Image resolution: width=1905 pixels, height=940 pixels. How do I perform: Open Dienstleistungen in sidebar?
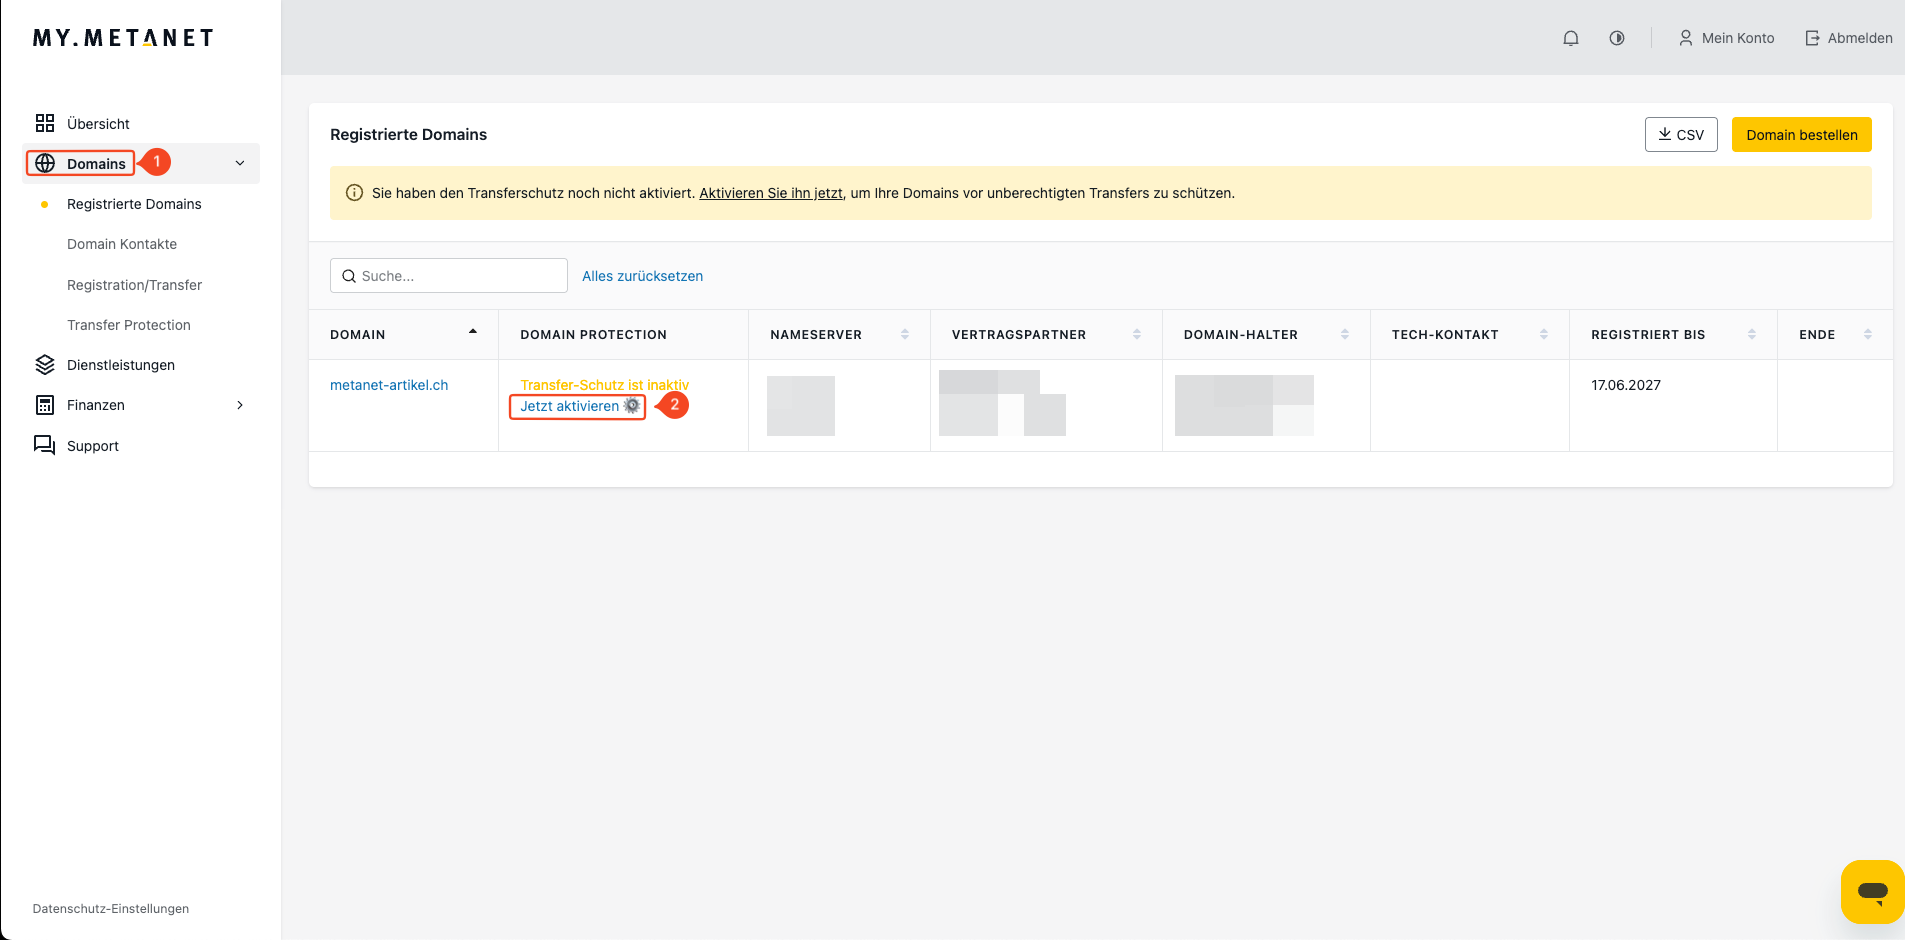tap(121, 365)
